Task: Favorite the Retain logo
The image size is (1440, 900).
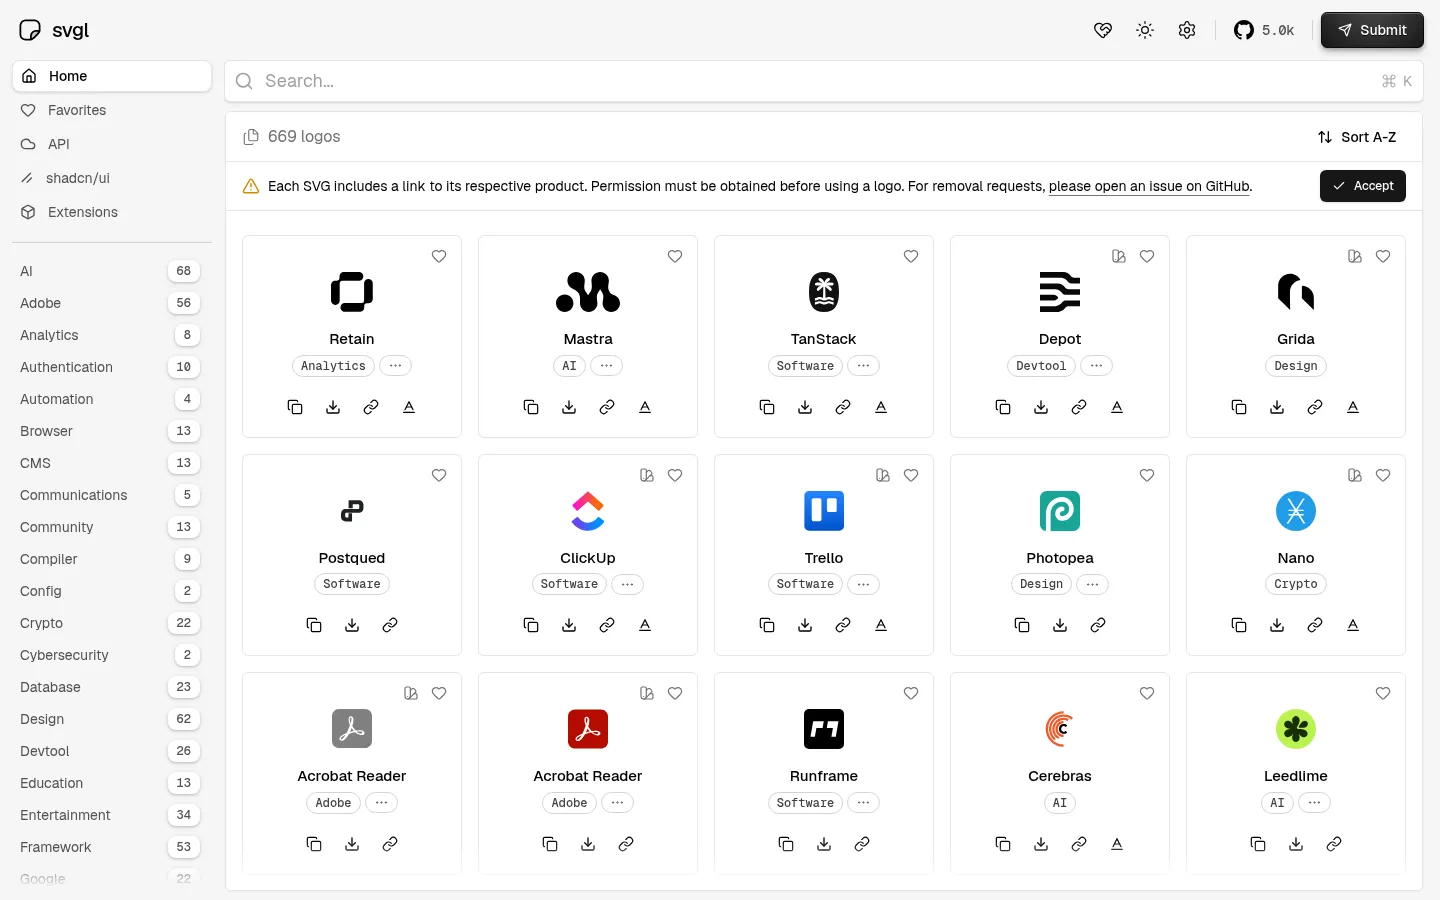Action: (x=439, y=257)
